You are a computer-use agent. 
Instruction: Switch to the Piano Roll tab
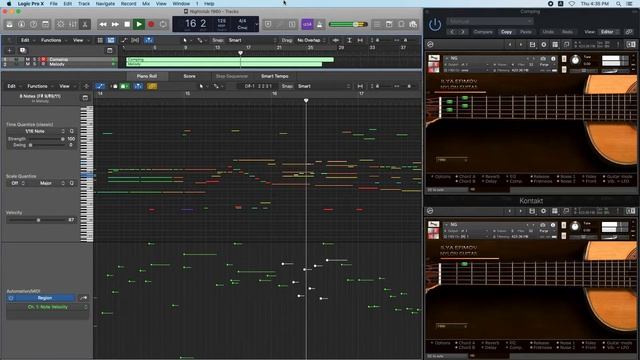(x=147, y=76)
